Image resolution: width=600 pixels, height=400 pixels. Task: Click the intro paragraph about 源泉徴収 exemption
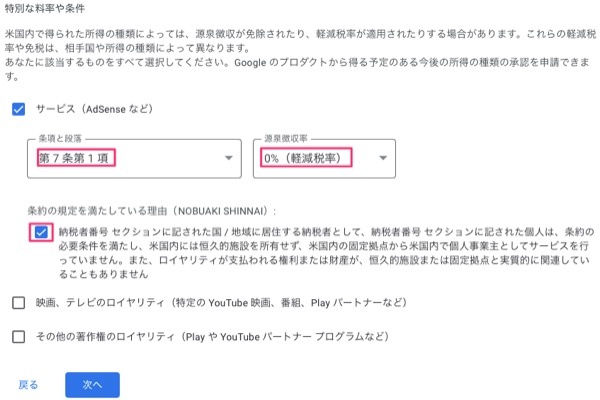[300, 41]
